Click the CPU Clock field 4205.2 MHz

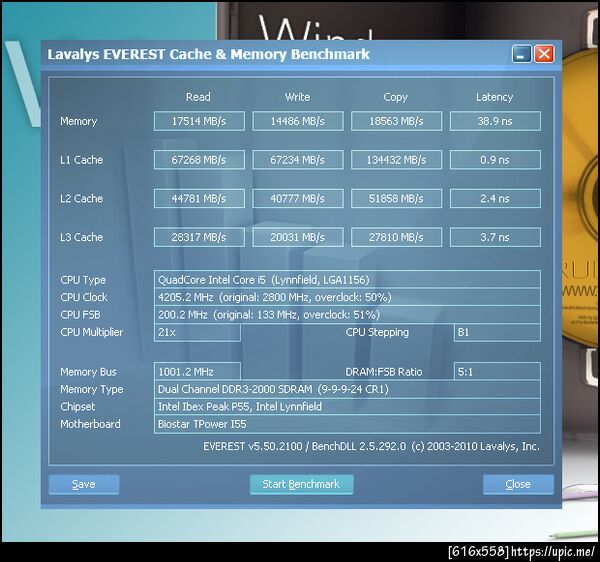[x=347, y=297]
